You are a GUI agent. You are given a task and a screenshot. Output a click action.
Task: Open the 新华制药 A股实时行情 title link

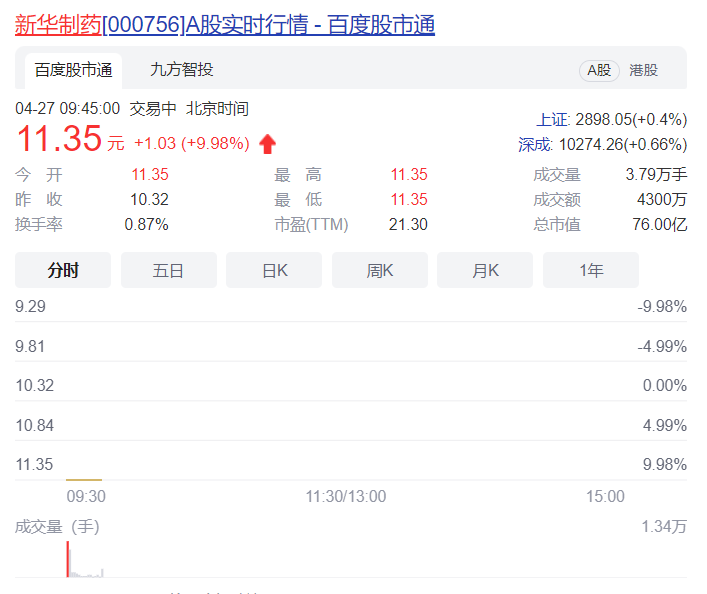click(x=225, y=25)
